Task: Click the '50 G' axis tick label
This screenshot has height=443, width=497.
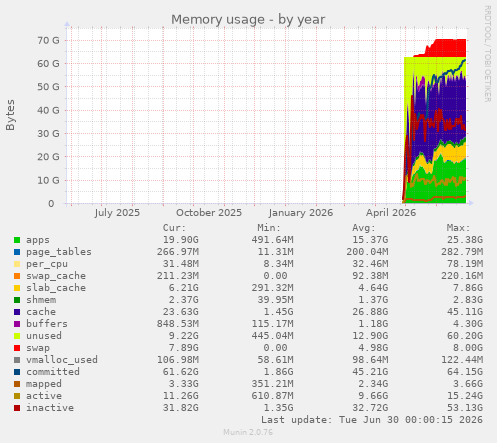Action: click(48, 87)
